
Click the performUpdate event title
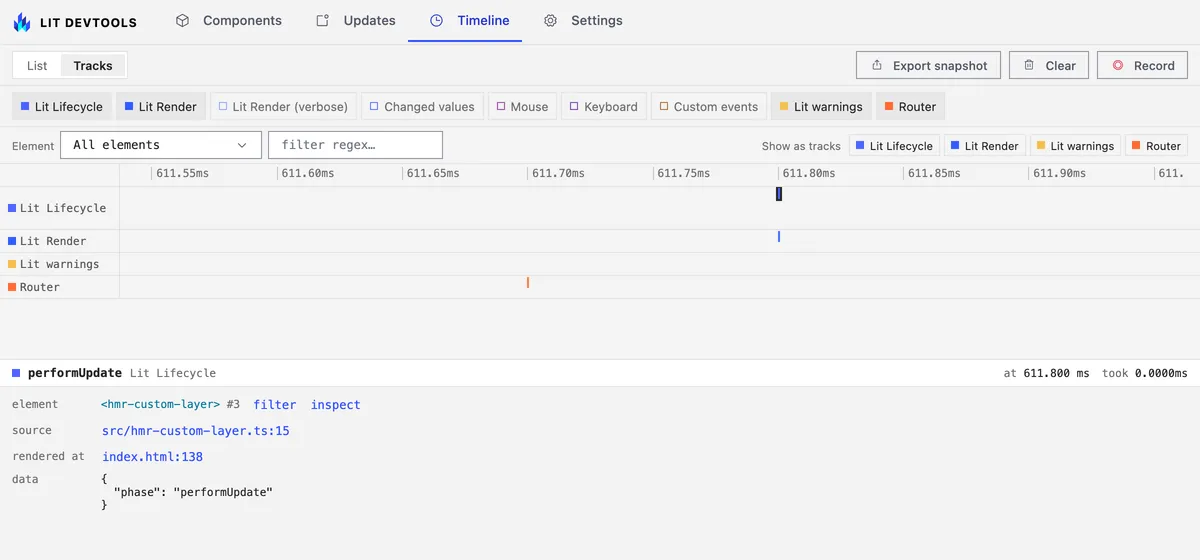(x=75, y=373)
